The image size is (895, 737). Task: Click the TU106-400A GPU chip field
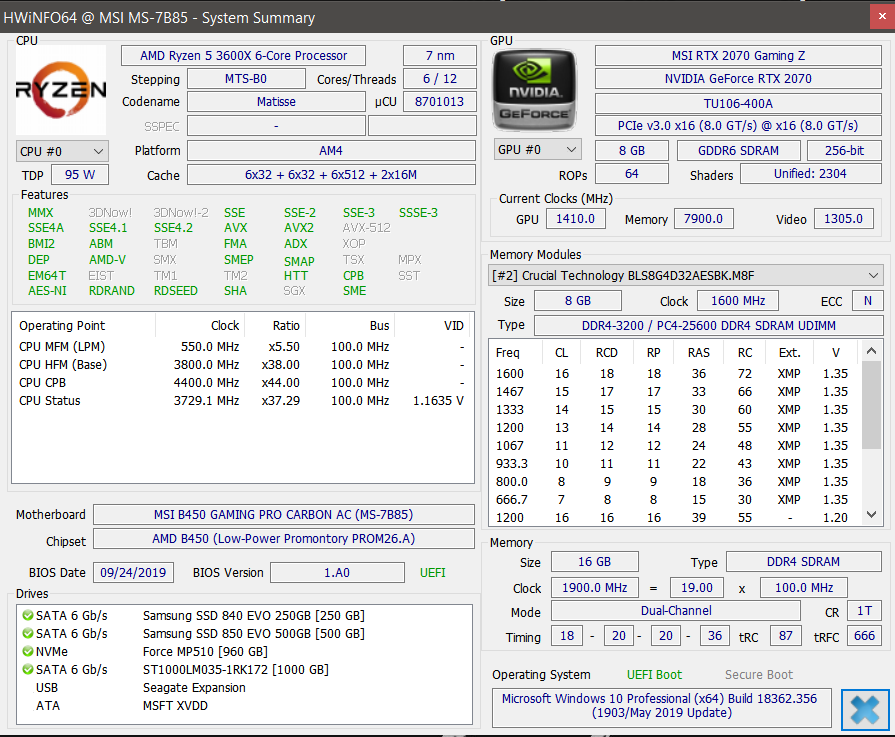coord(739,103)
